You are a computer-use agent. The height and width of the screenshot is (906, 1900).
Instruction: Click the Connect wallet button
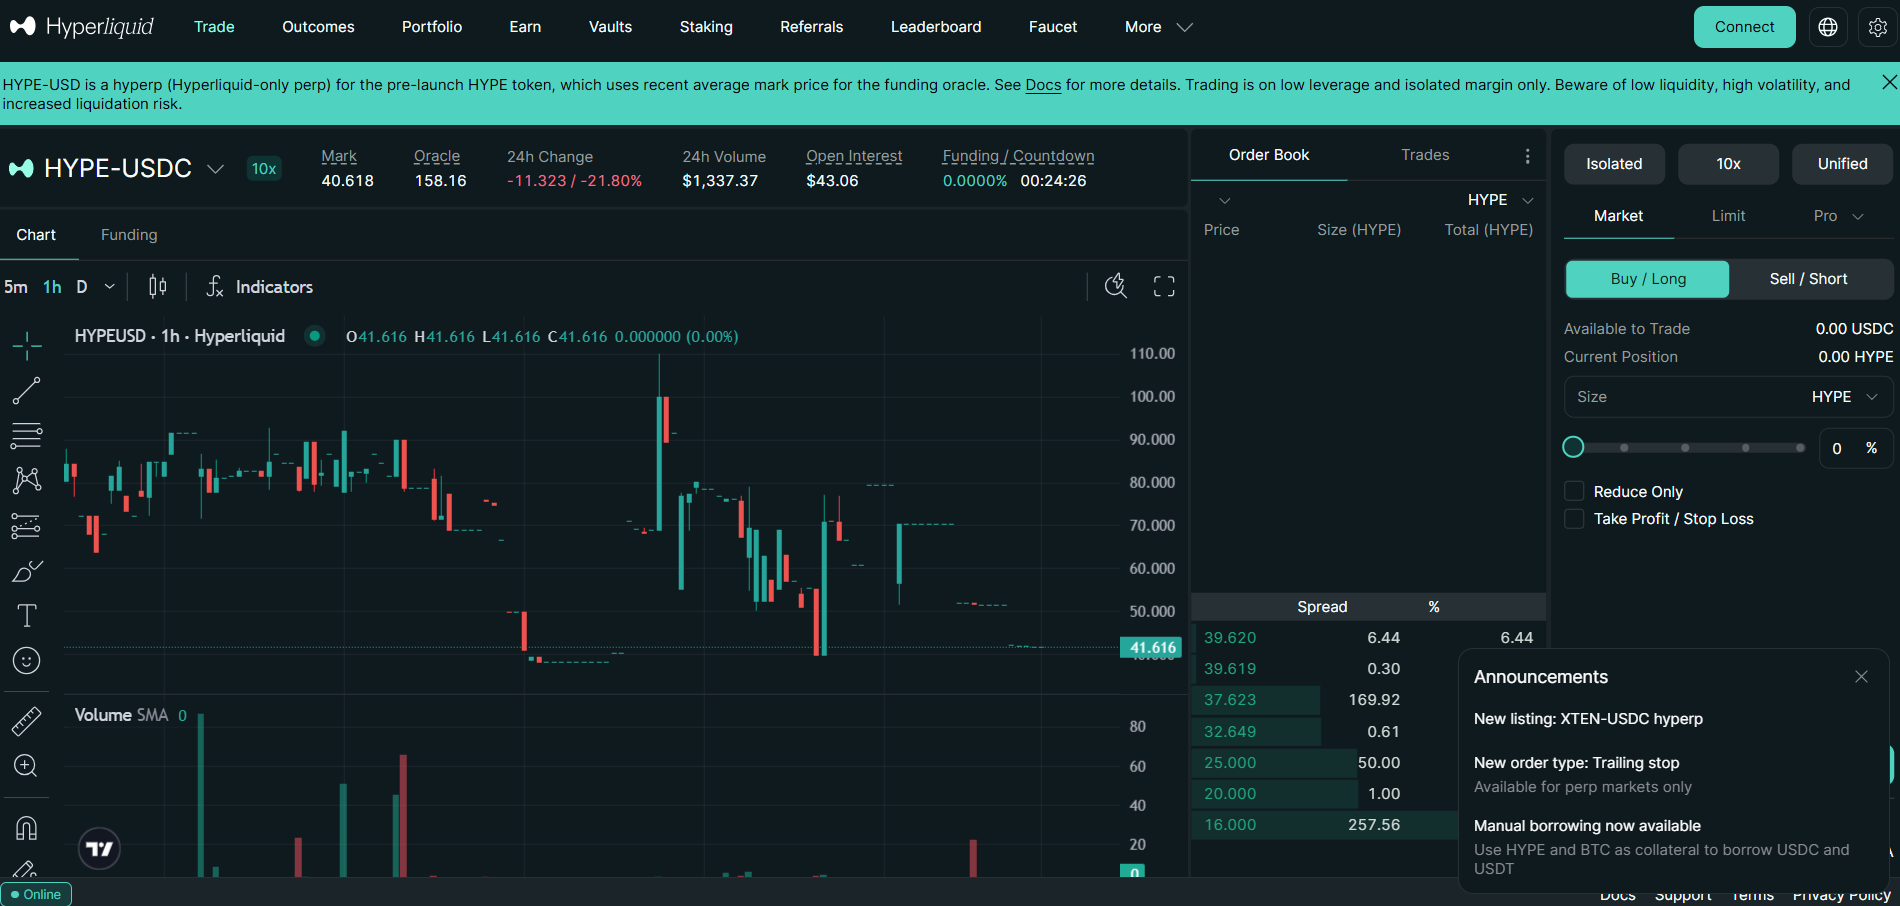(1744, 27)
